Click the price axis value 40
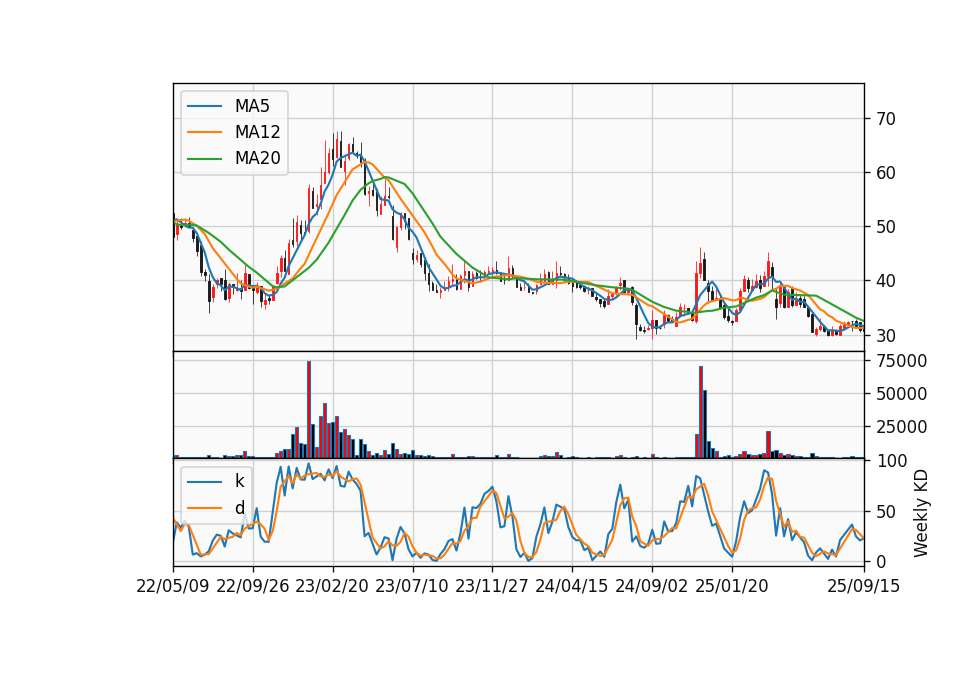 tap(886, 281)
